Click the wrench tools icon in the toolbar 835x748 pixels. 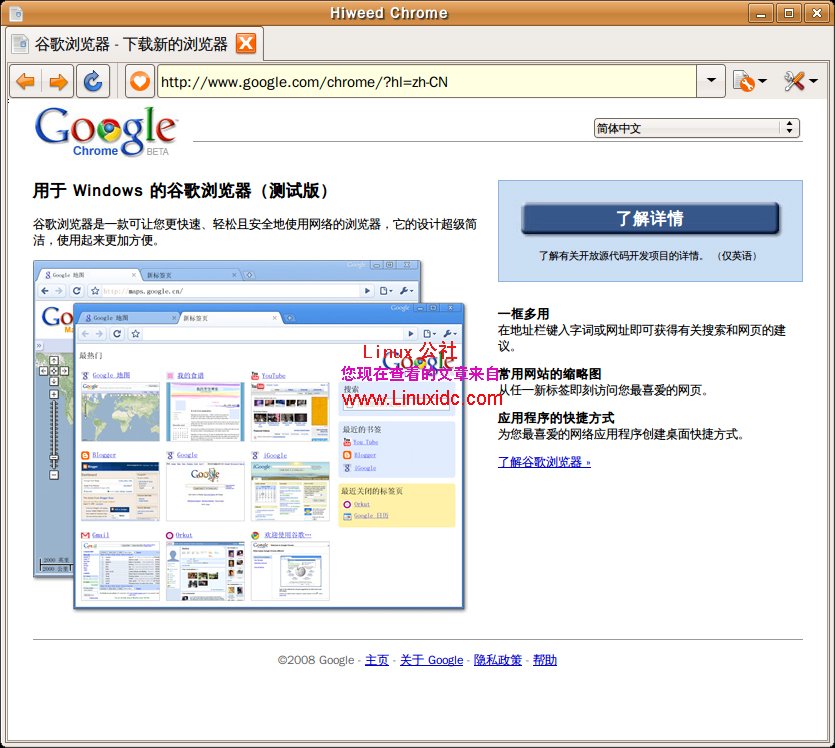point(793,81)
